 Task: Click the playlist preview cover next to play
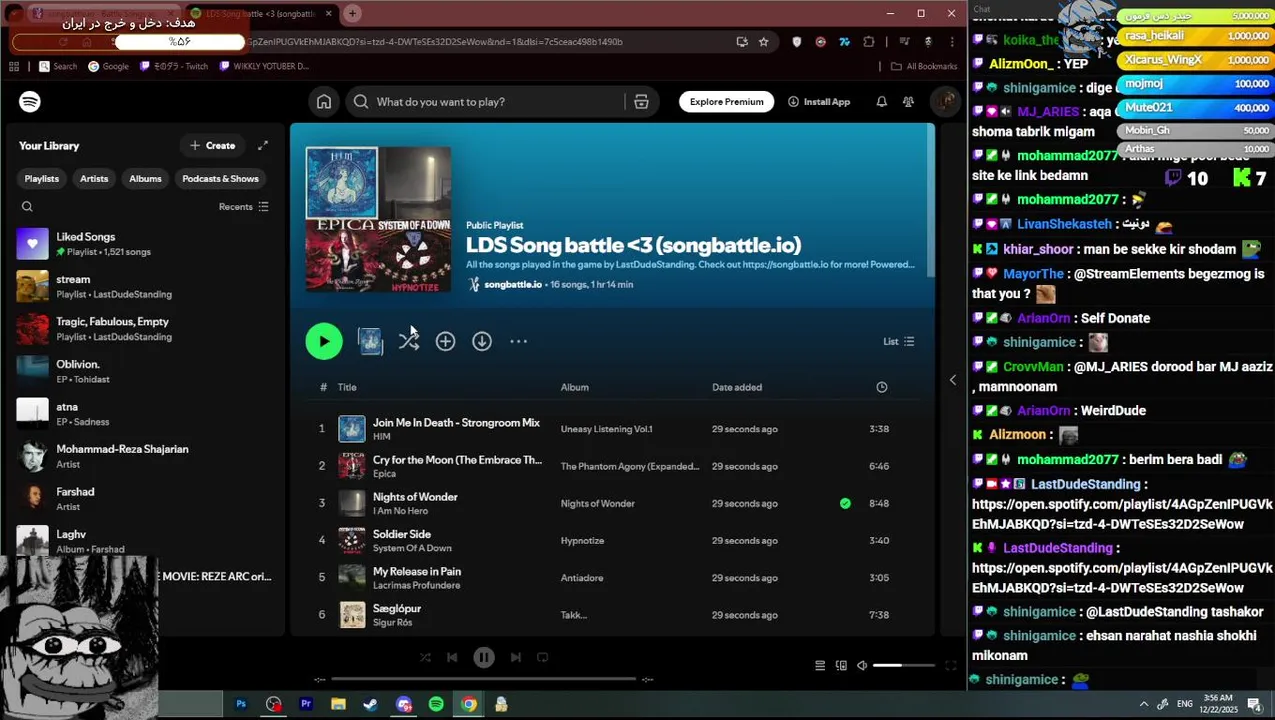[370, 341]
